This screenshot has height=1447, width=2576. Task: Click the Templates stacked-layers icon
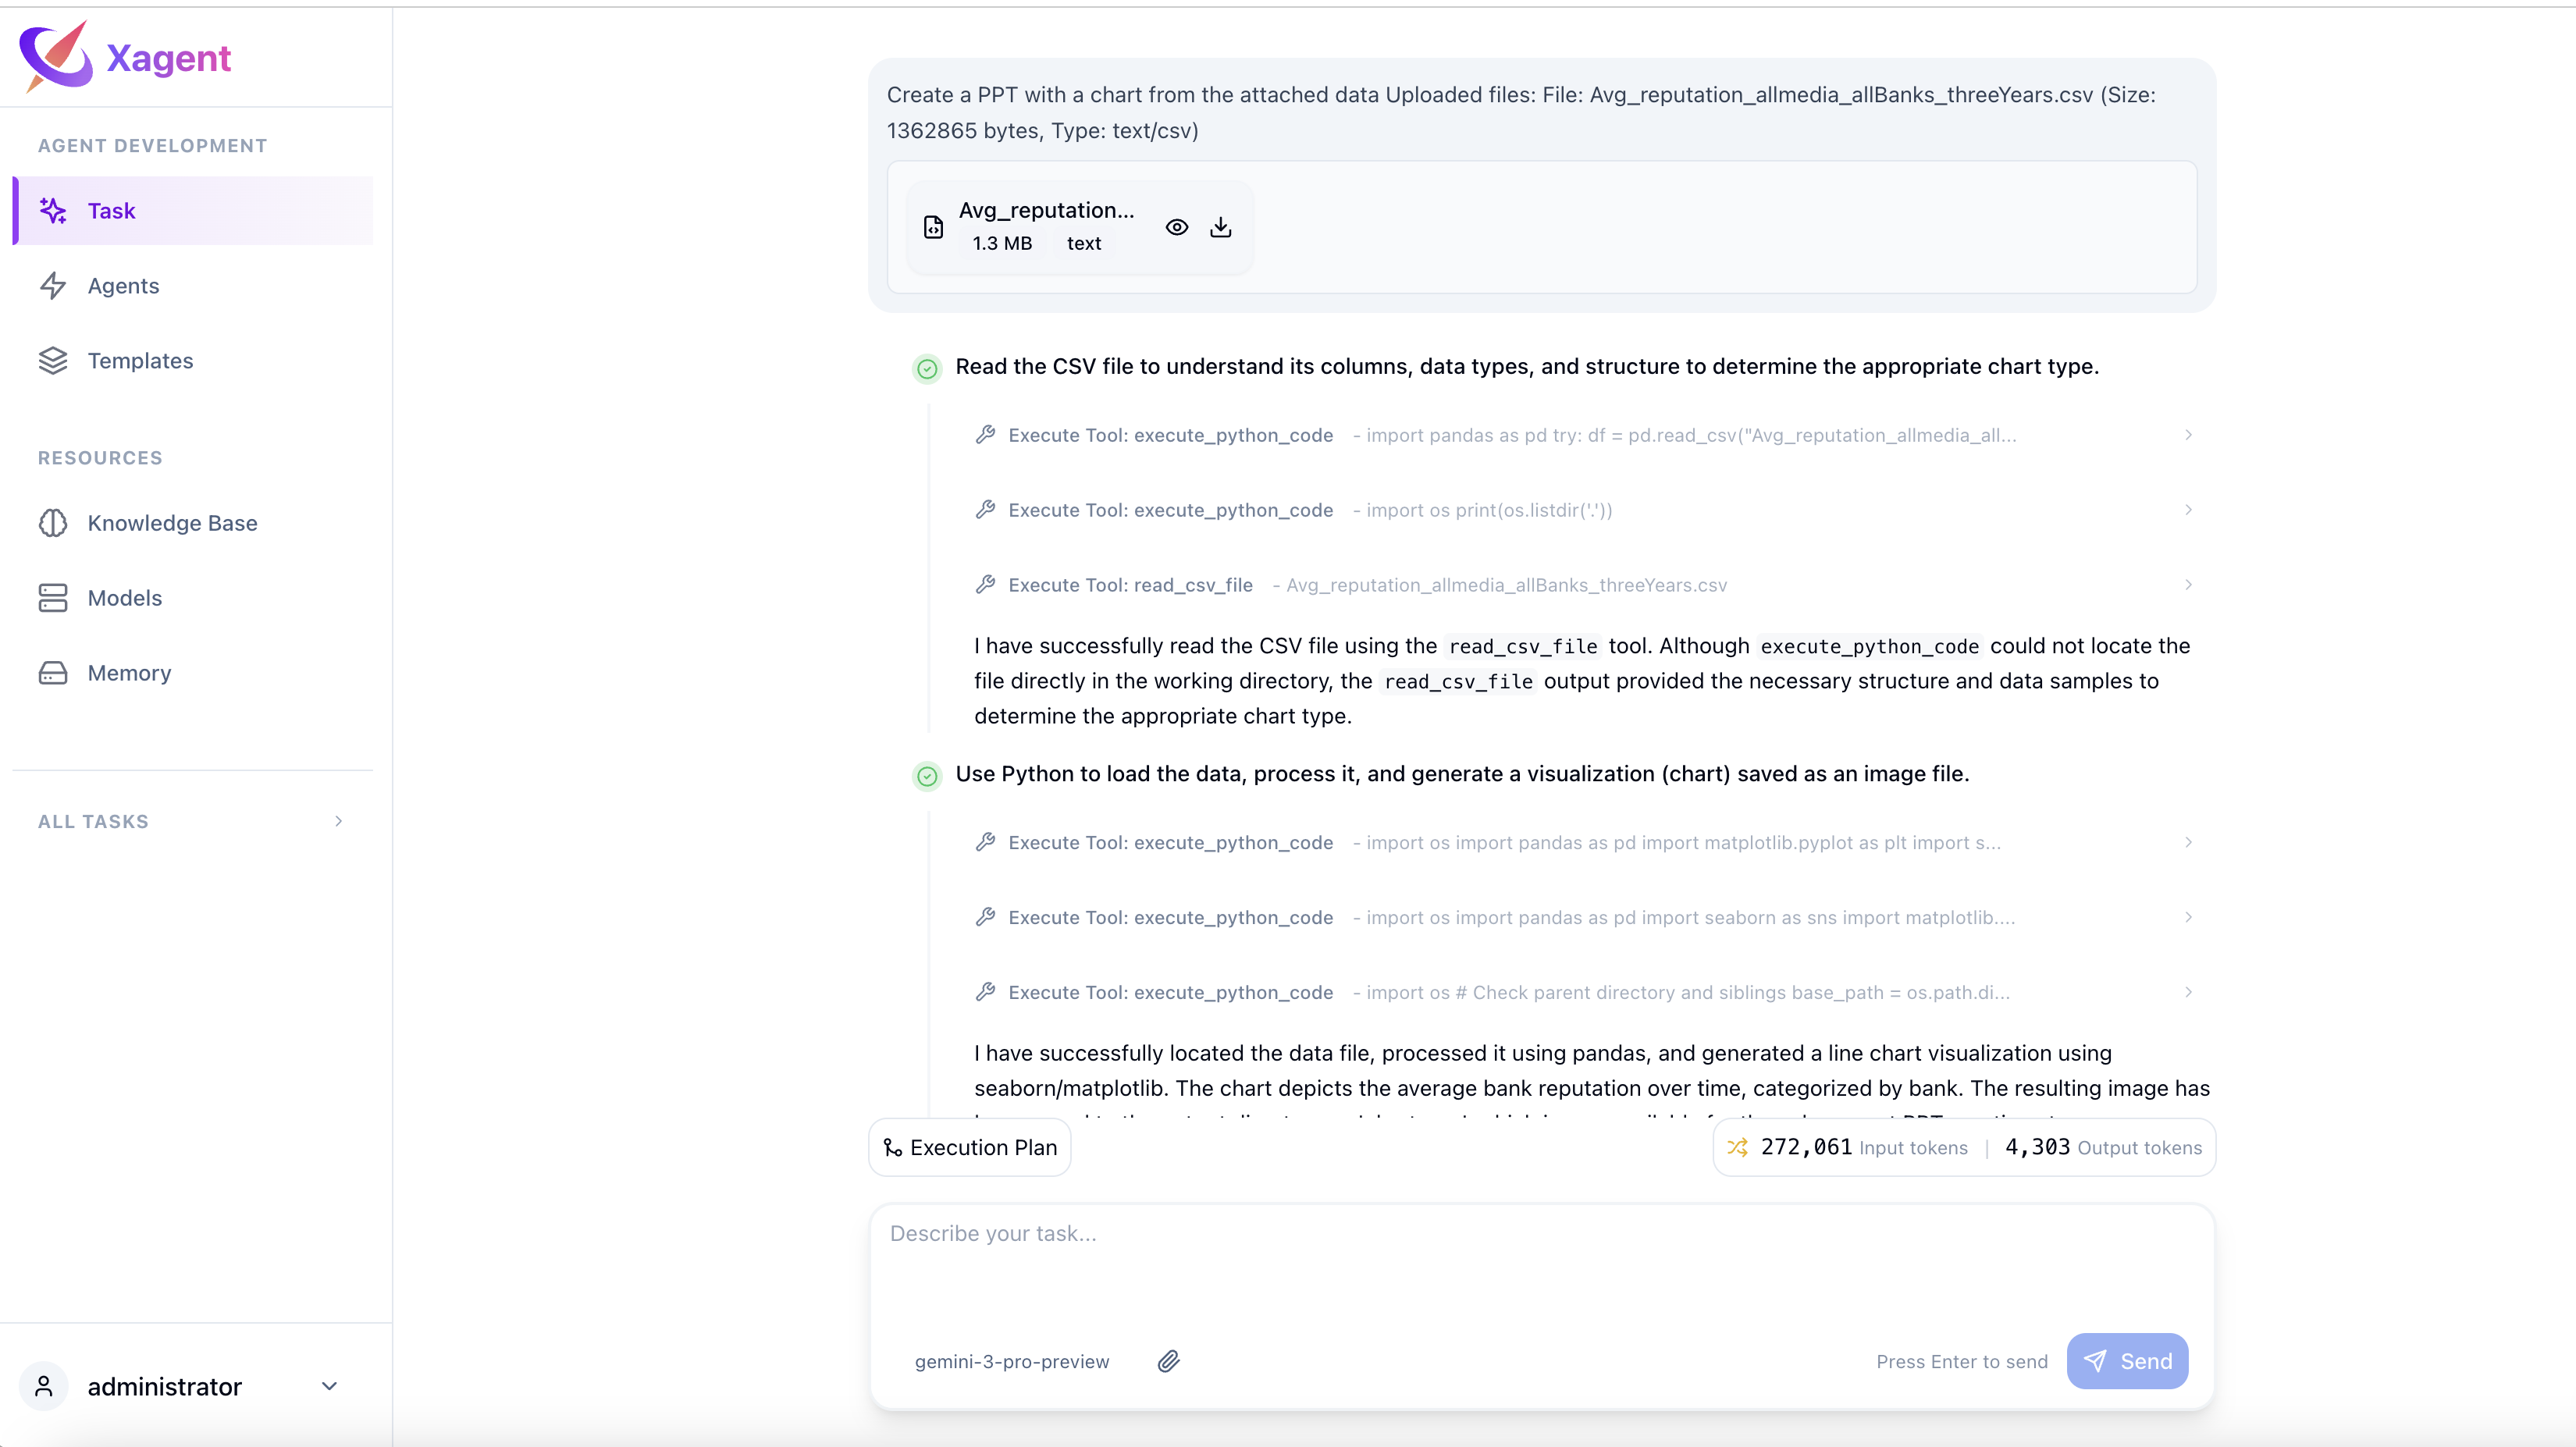tap(54, 361)
